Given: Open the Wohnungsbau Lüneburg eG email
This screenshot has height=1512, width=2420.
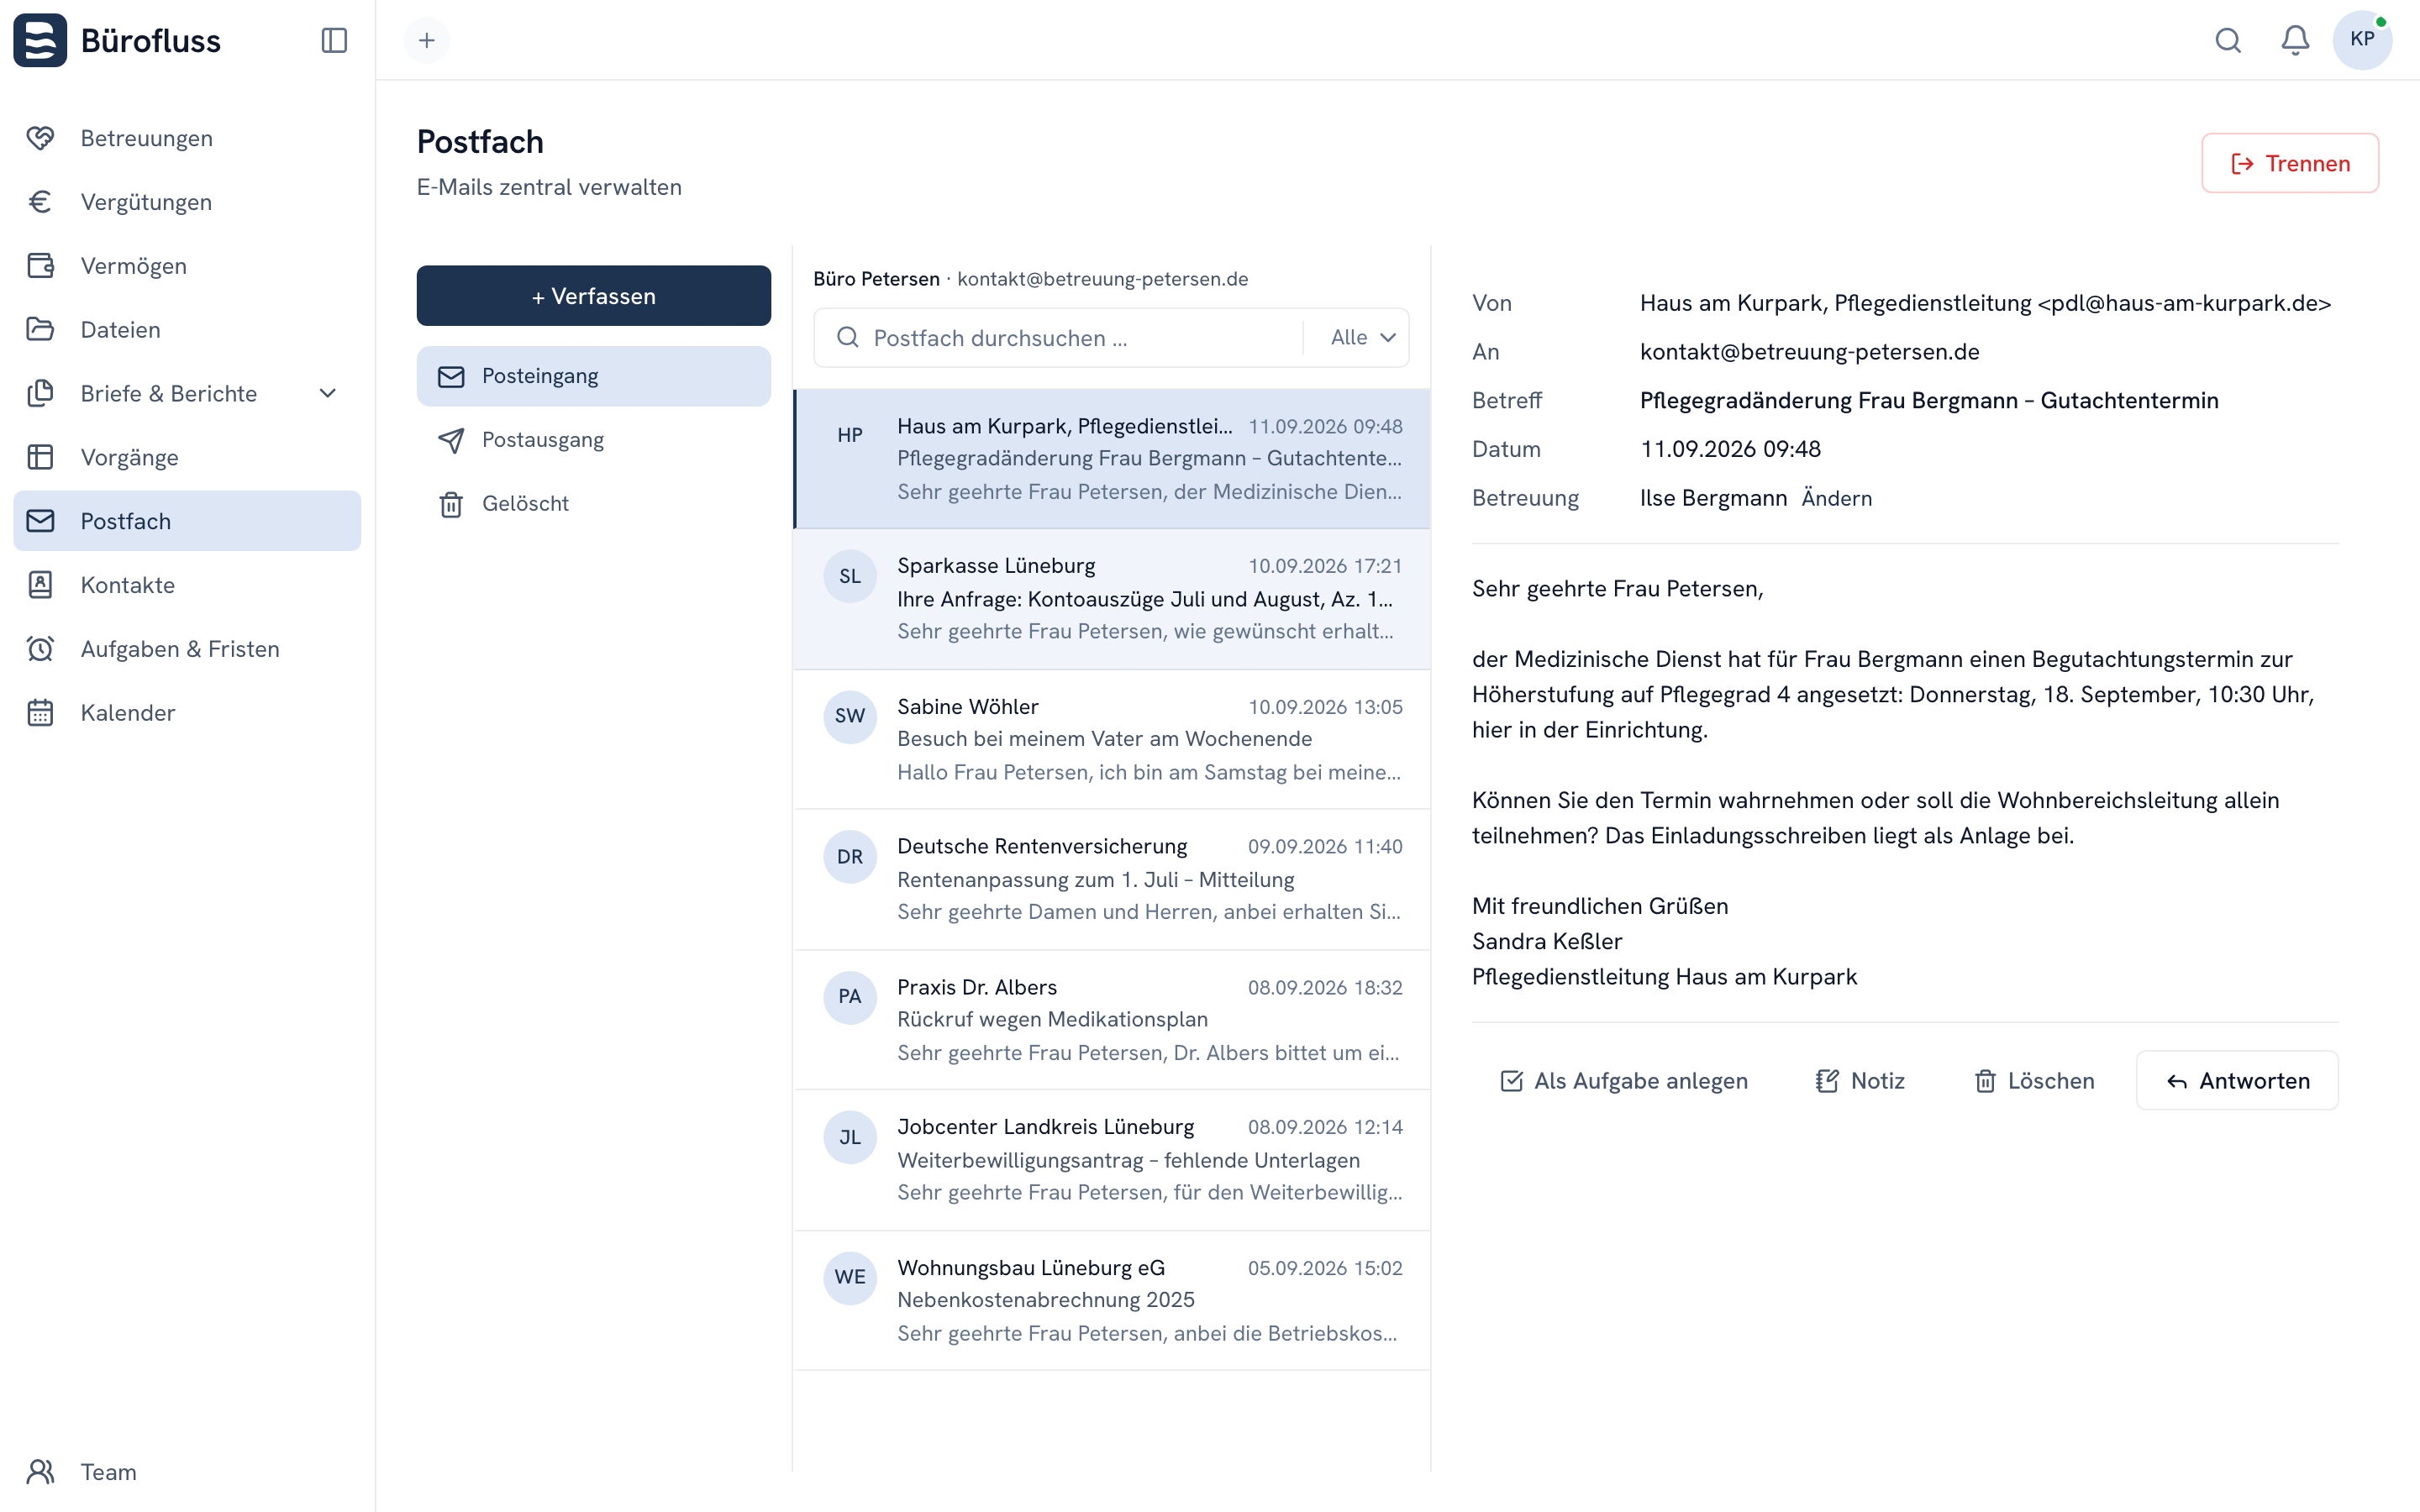Looking at the screenshot, I should (1112, 1301).
